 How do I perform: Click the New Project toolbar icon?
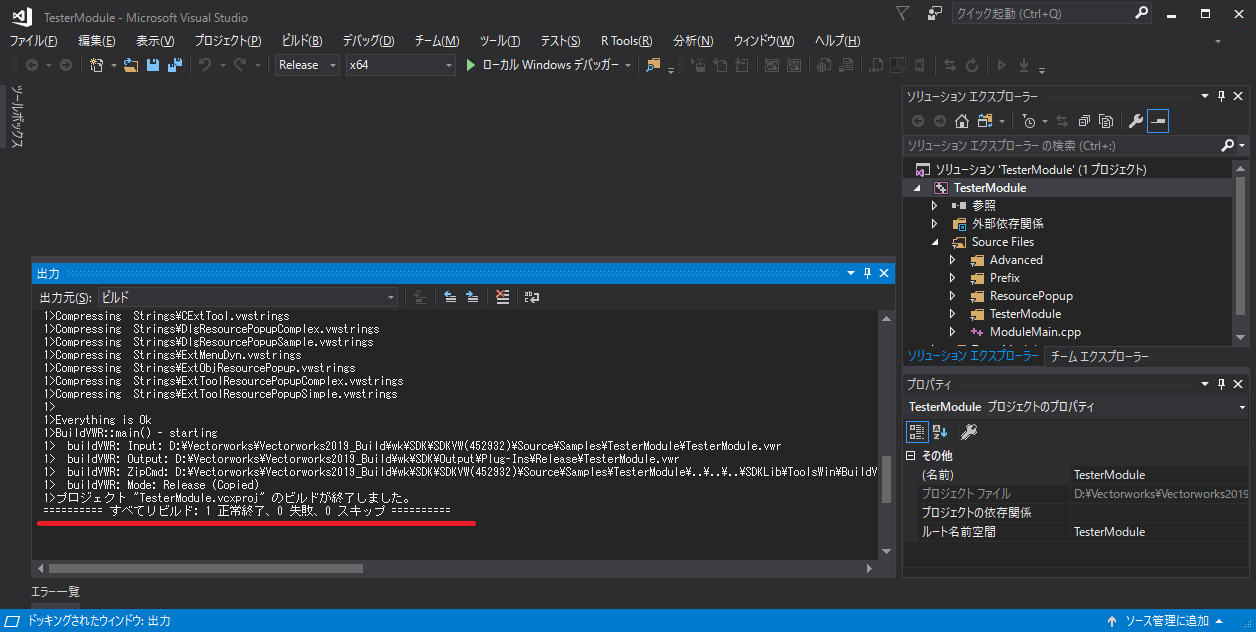(96, 65)
